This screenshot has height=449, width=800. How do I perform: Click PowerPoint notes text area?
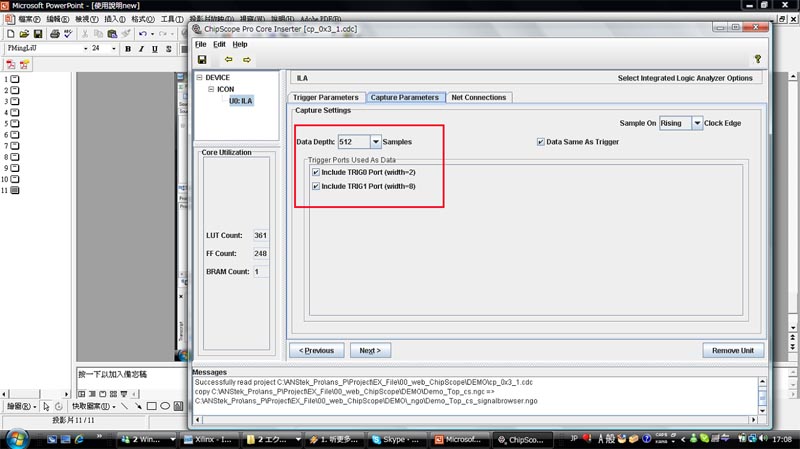pyautogui.click(x=131, y=377)
